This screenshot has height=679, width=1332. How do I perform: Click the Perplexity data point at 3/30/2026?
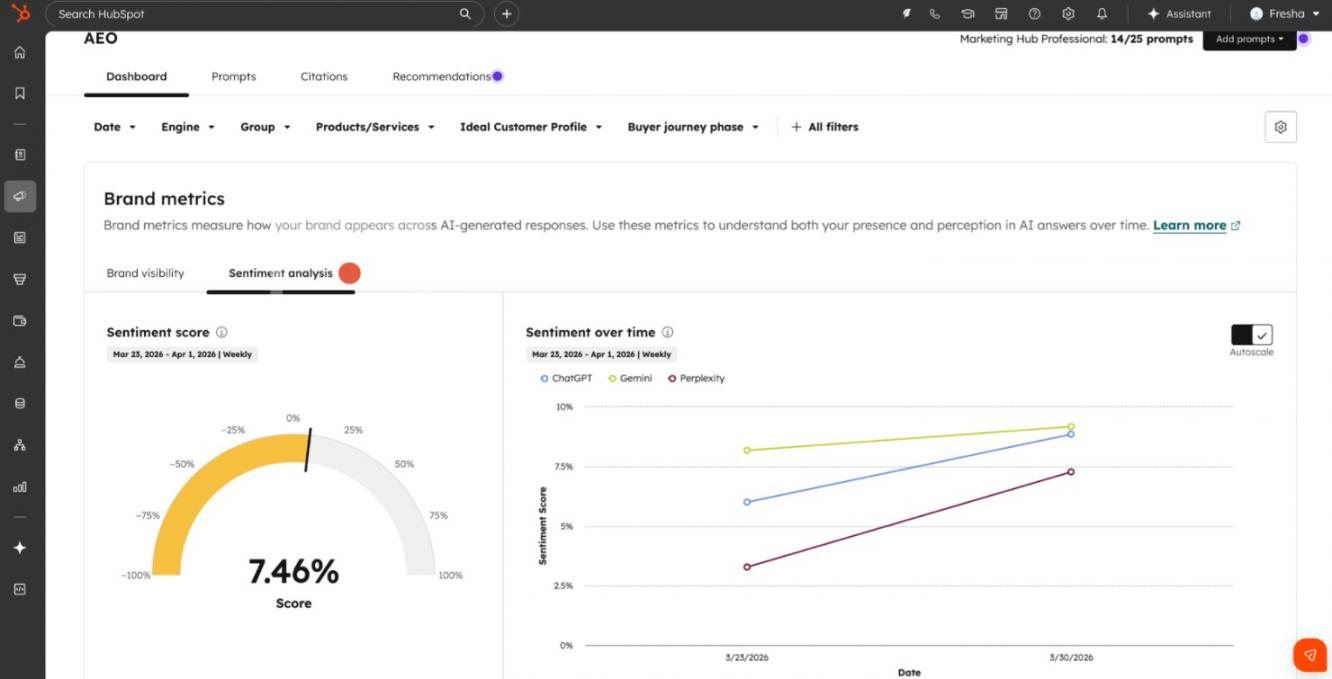(1071, 472)
